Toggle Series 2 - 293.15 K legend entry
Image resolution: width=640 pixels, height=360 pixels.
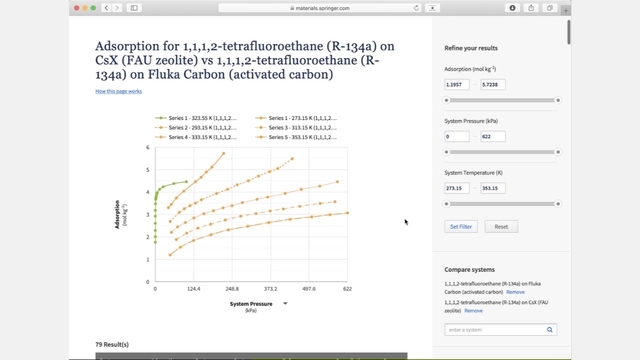[196, 128]
